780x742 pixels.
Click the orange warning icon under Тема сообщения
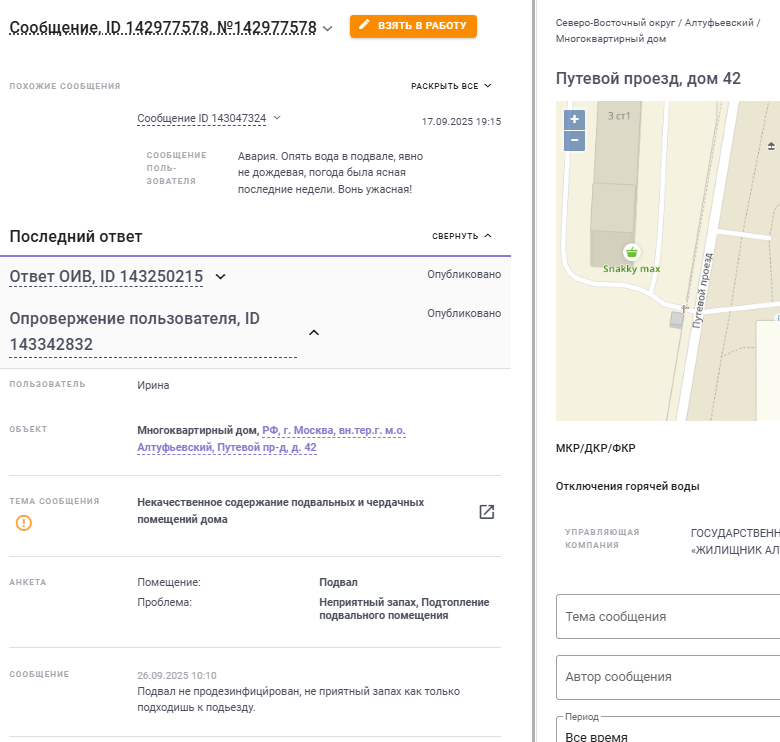pyautogui.click(x=24, y=523)
